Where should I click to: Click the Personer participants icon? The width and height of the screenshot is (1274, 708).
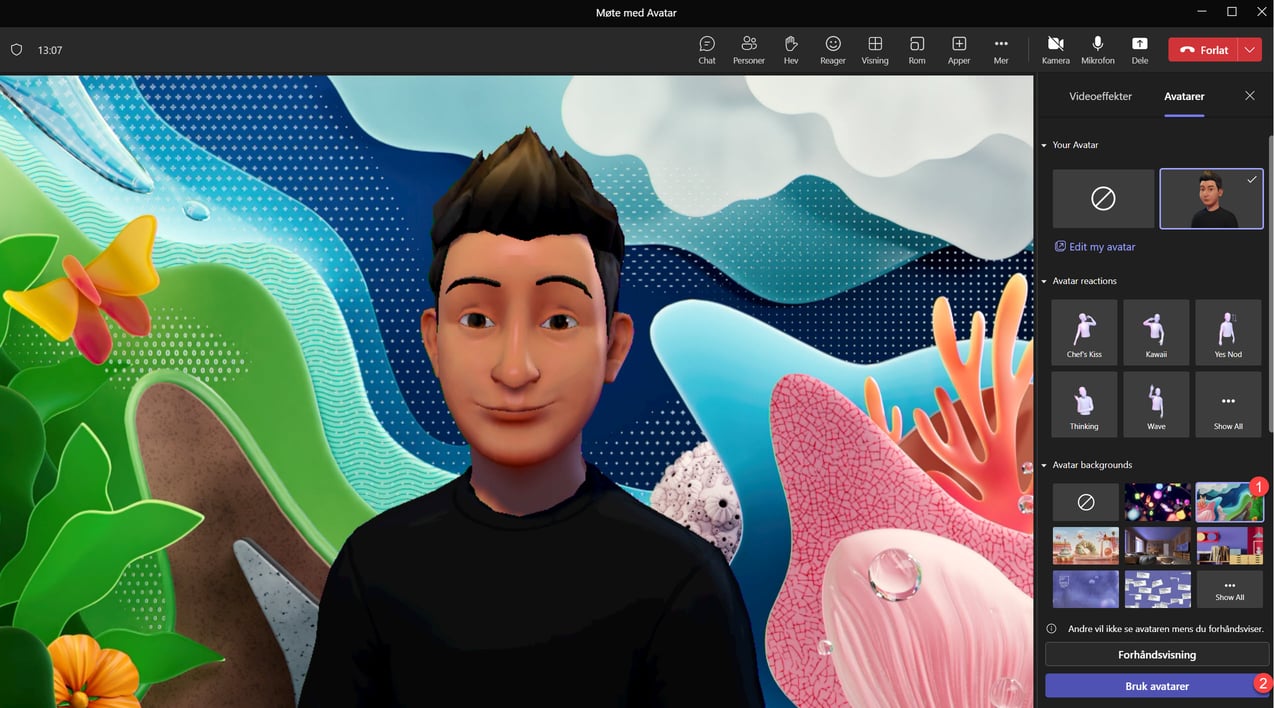pos(748,49)
